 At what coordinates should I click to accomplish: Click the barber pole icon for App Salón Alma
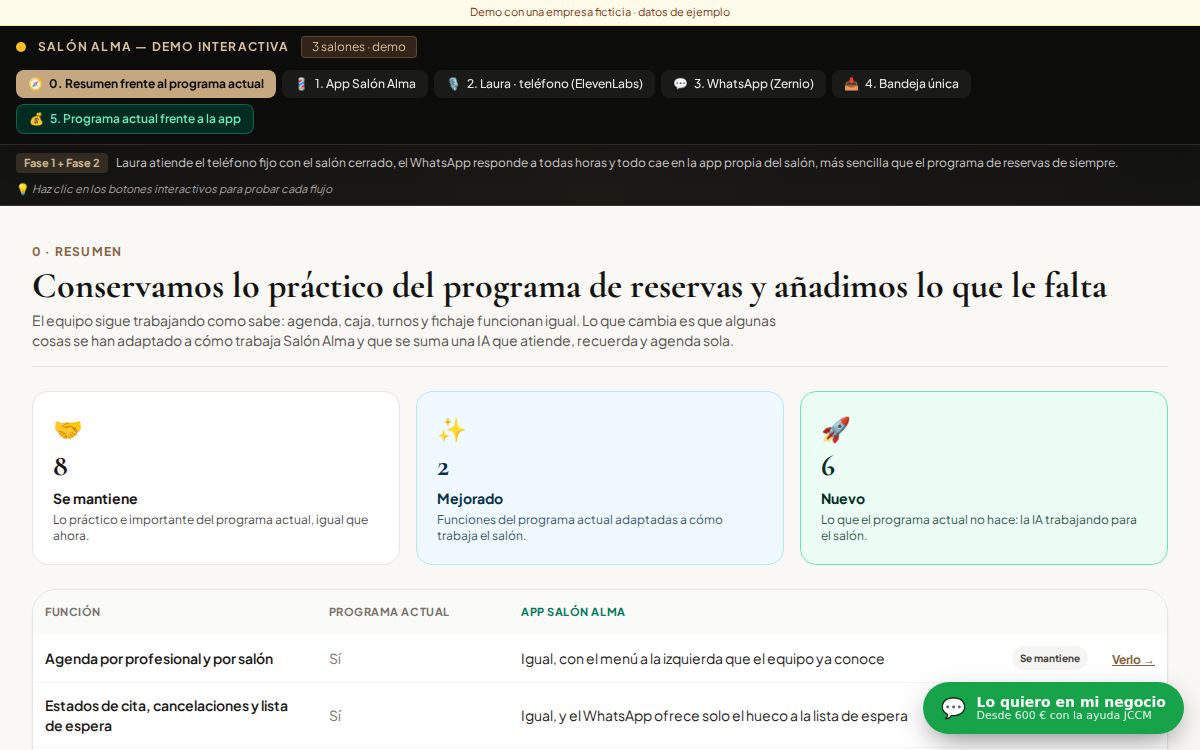tap(301, 84)
